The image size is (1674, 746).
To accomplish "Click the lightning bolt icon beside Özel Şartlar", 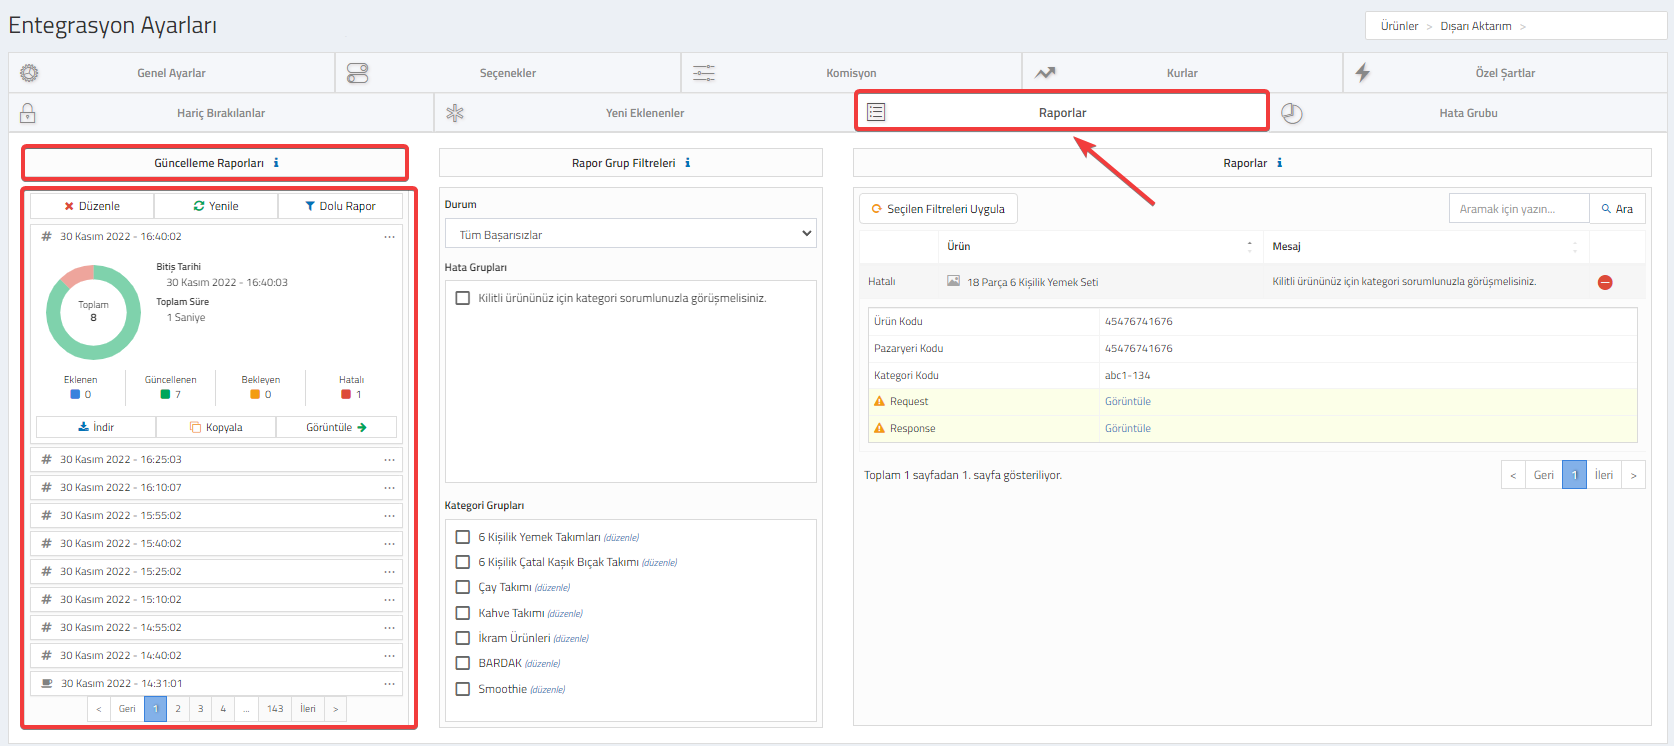I will click(1363, 73).
